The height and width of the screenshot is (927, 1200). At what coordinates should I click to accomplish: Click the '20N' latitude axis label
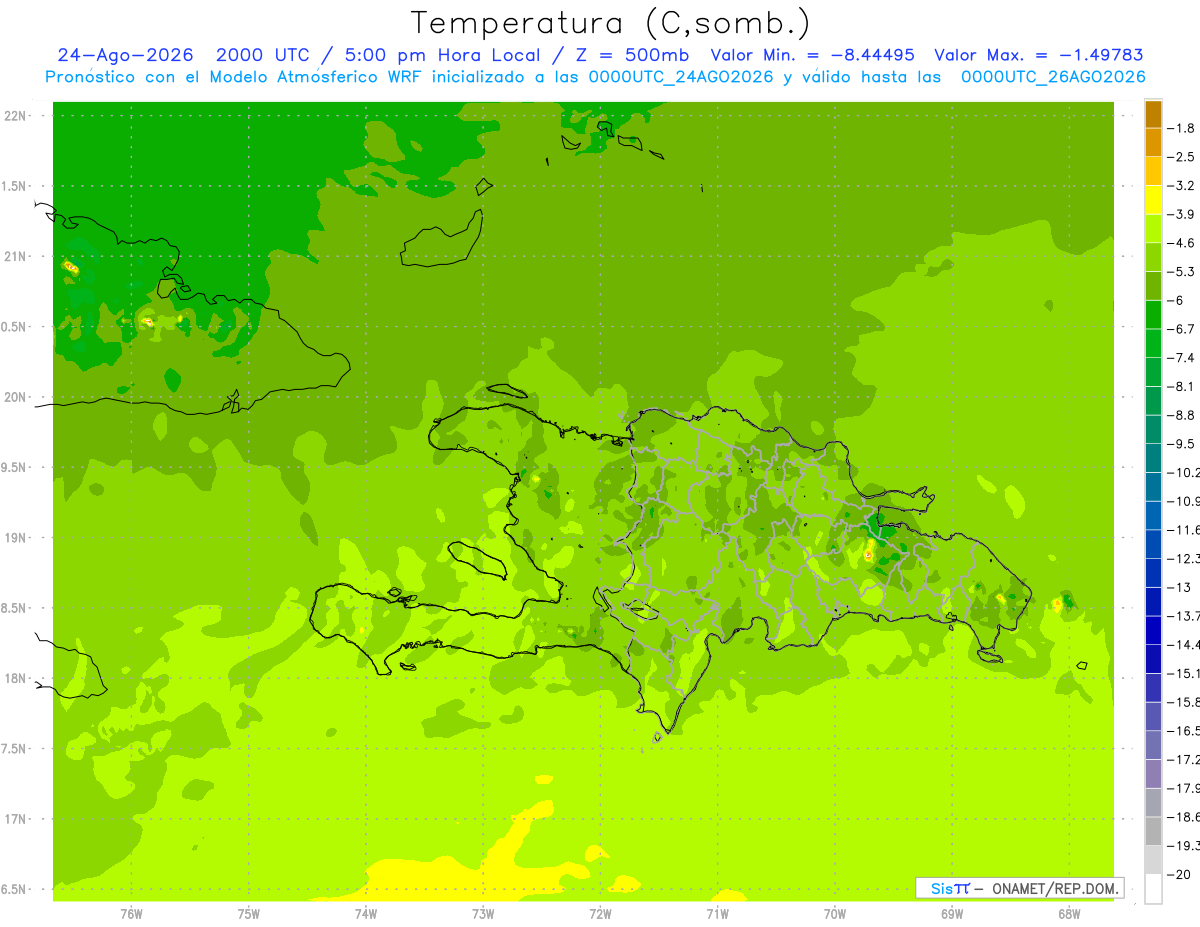15,398
